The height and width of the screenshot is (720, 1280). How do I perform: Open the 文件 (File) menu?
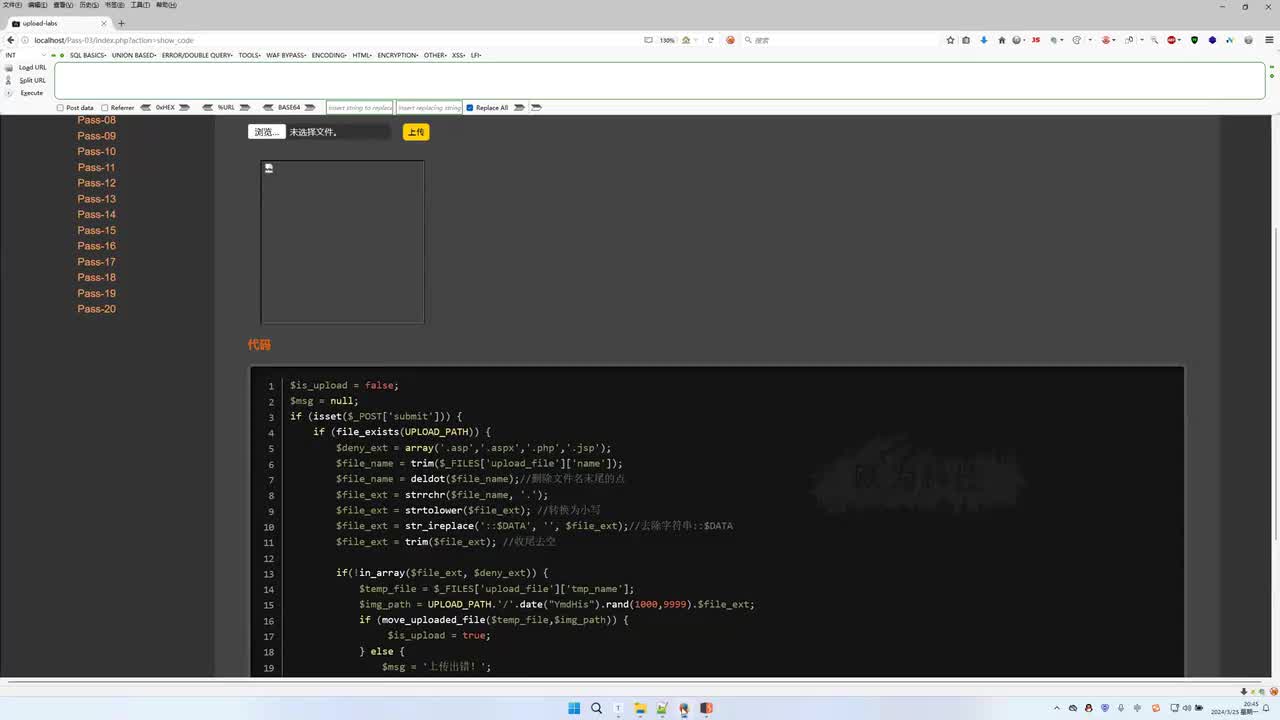pos(12,5)
